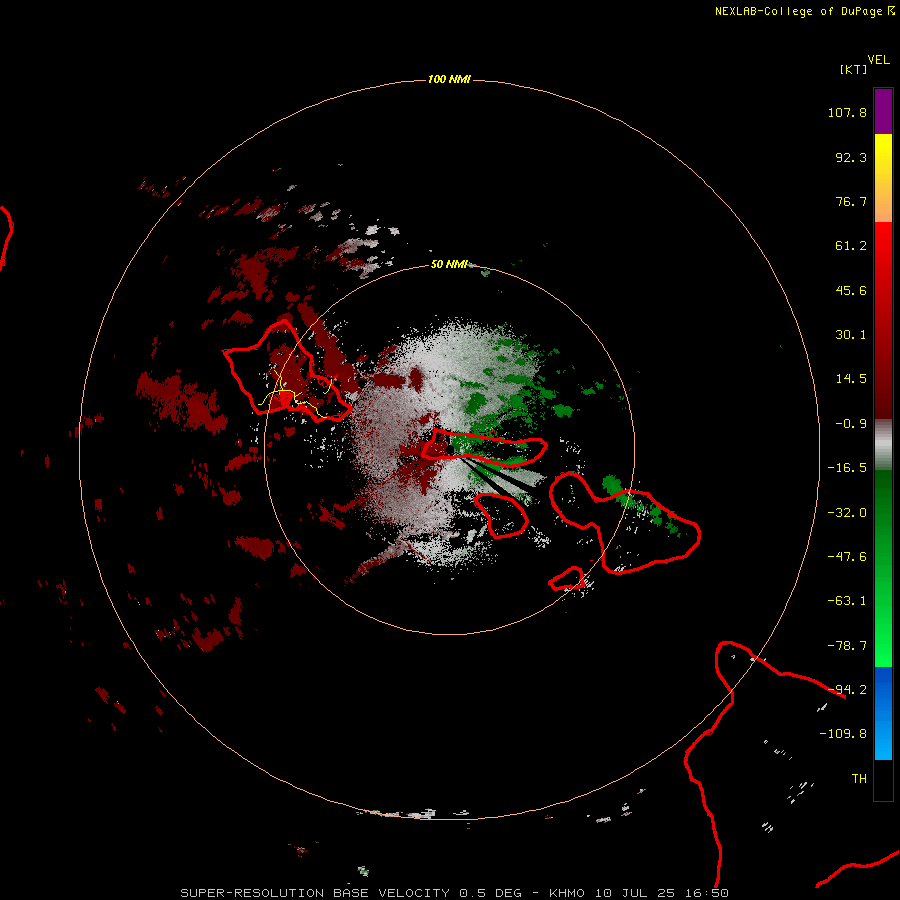Select the -78.7 velocity scale value
The width and height of the screenshot is (900, 900).
[x=847, y=646]
